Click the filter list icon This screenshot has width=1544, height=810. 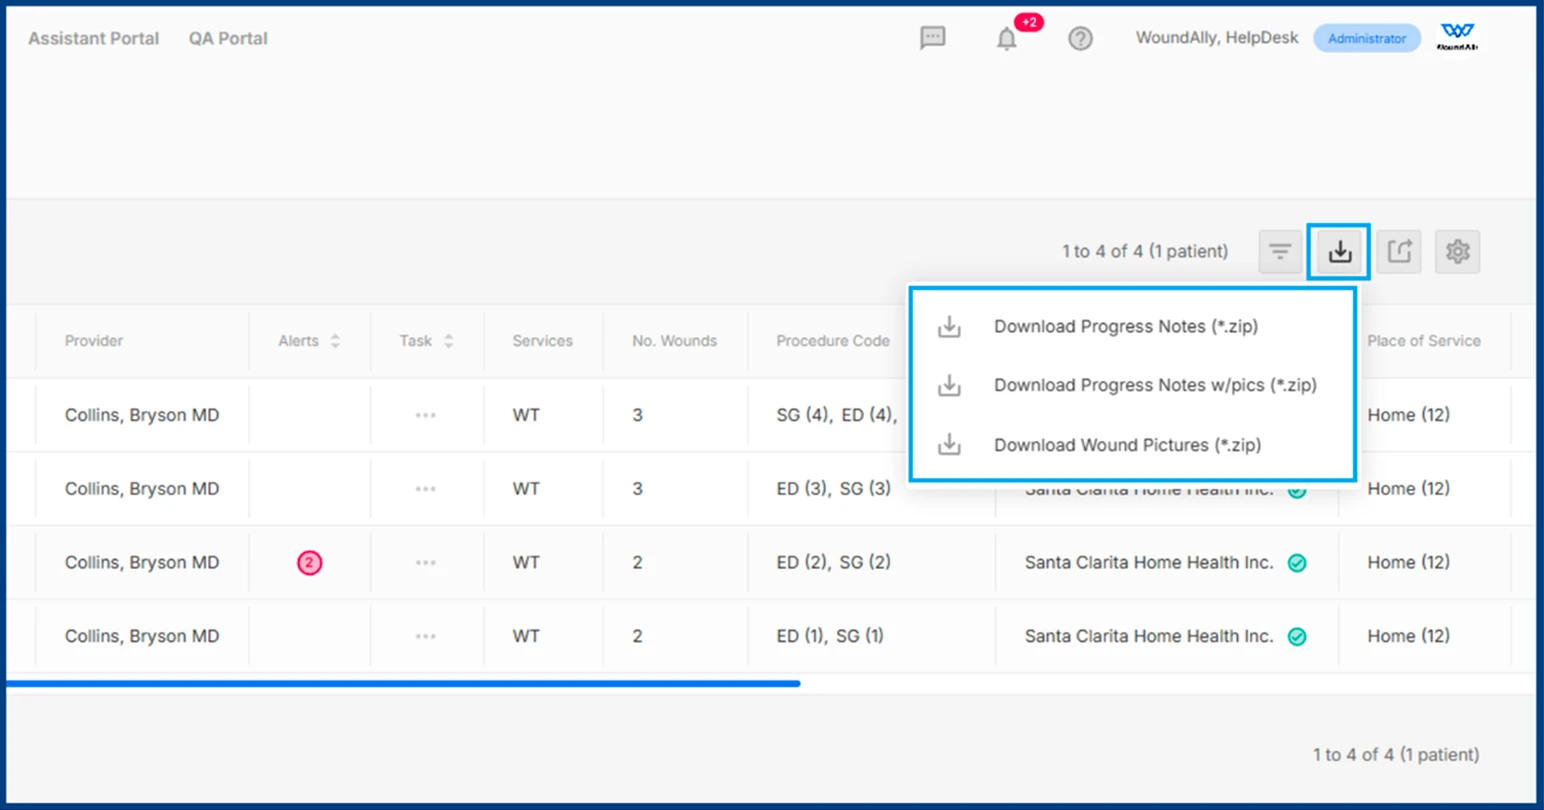[1280, 252]
